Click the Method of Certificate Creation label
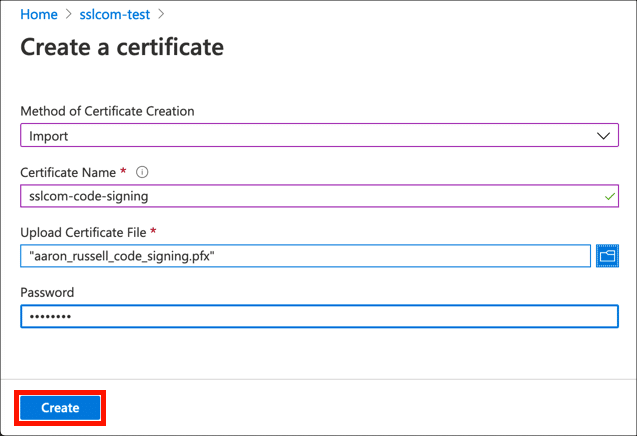The image size is (637, 436). 107,111
